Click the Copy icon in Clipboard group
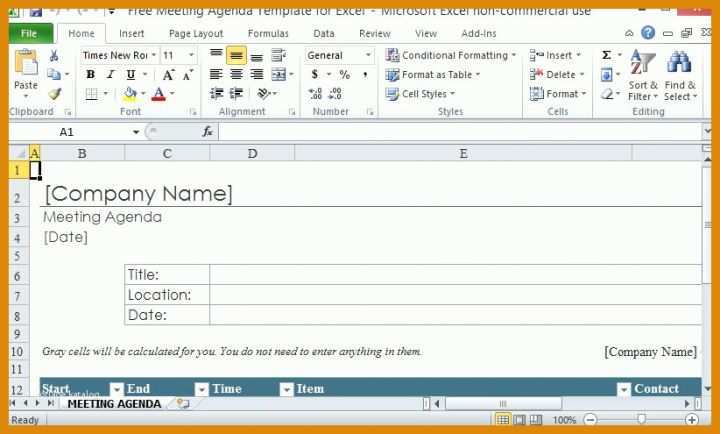 tap(54, 74)
